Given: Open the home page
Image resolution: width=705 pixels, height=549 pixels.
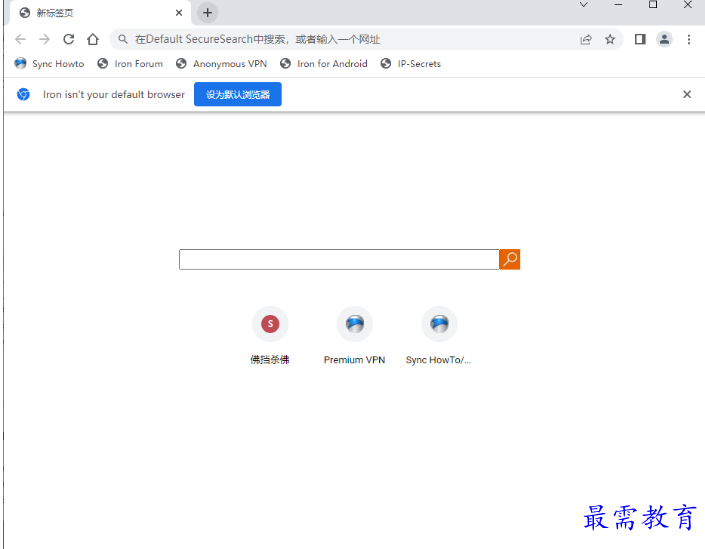Looking at the screenshot, I should pyautogui.click(x=93, y=40).
